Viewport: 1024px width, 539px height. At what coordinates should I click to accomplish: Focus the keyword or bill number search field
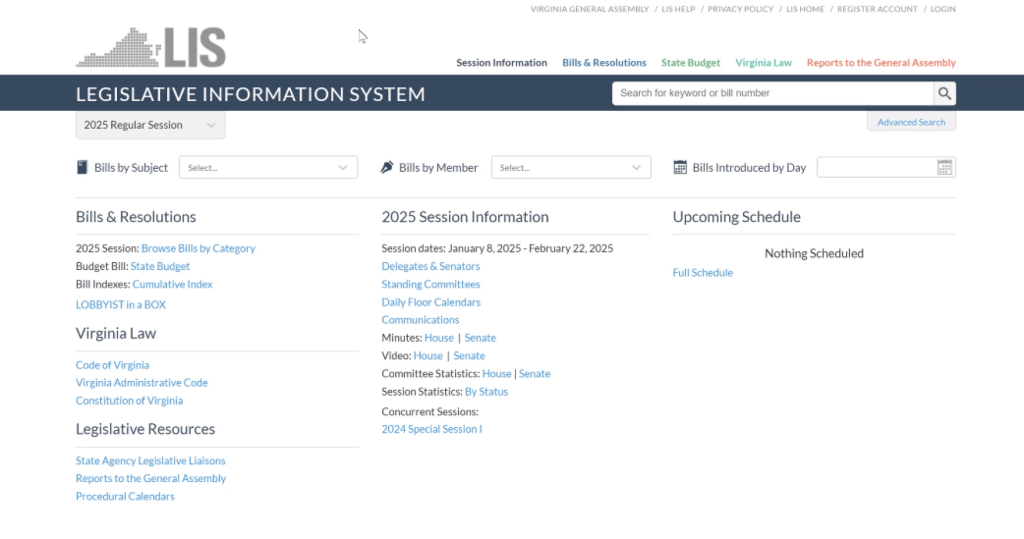pos(772,93)
